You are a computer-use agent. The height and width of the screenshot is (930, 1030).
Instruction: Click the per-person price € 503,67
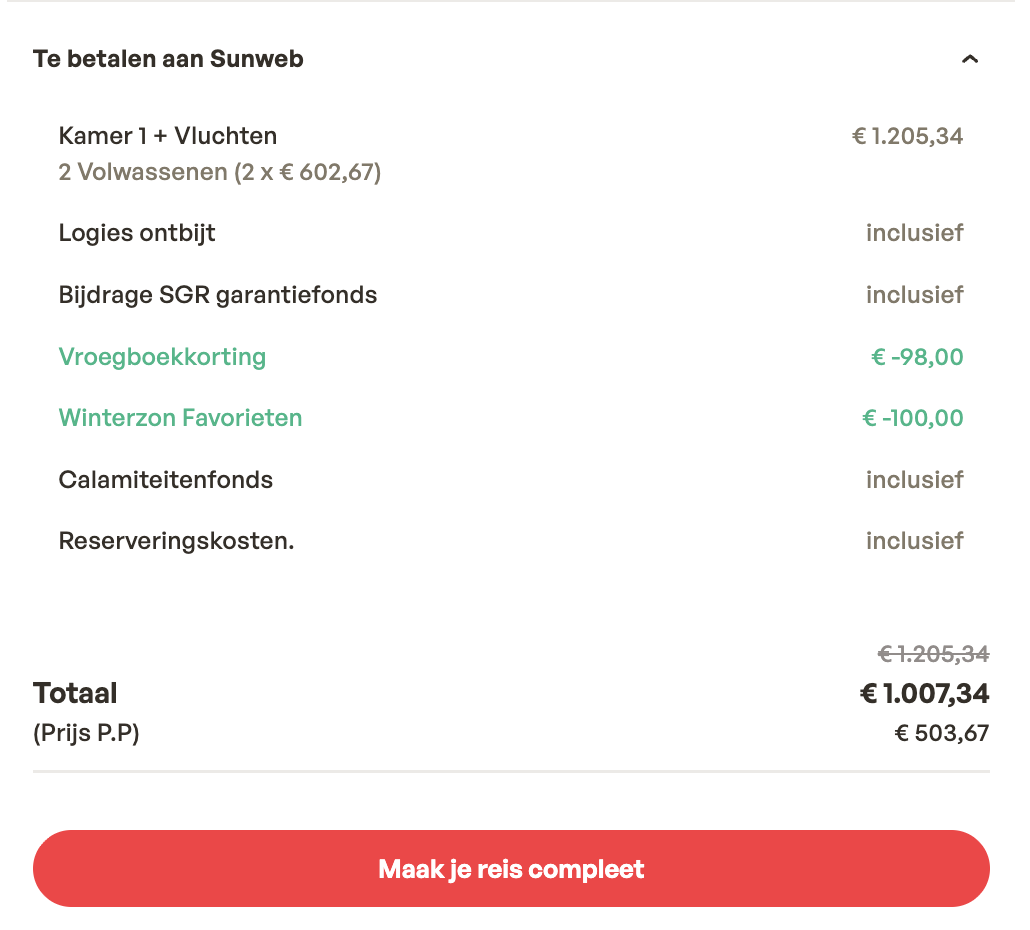coord(941,733)
